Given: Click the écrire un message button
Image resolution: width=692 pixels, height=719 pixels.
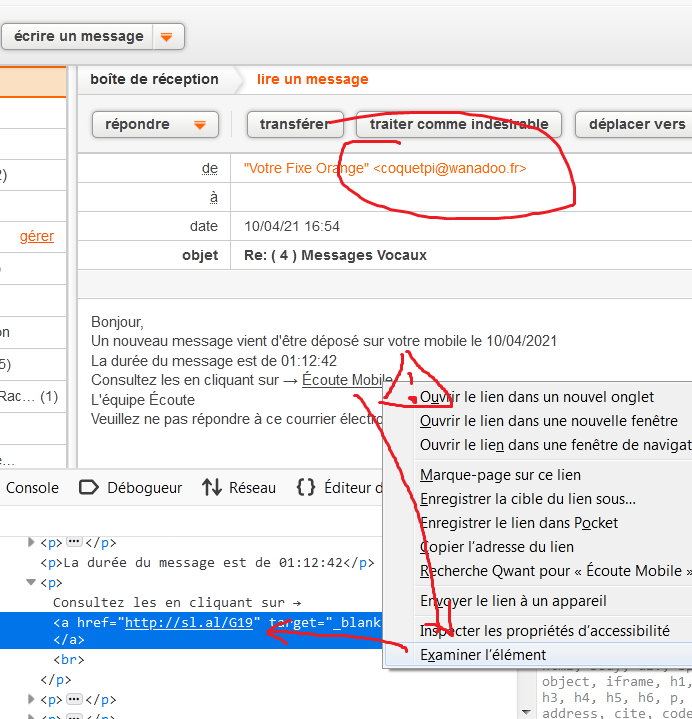Looking at the screenshot, I should (78, 36).
